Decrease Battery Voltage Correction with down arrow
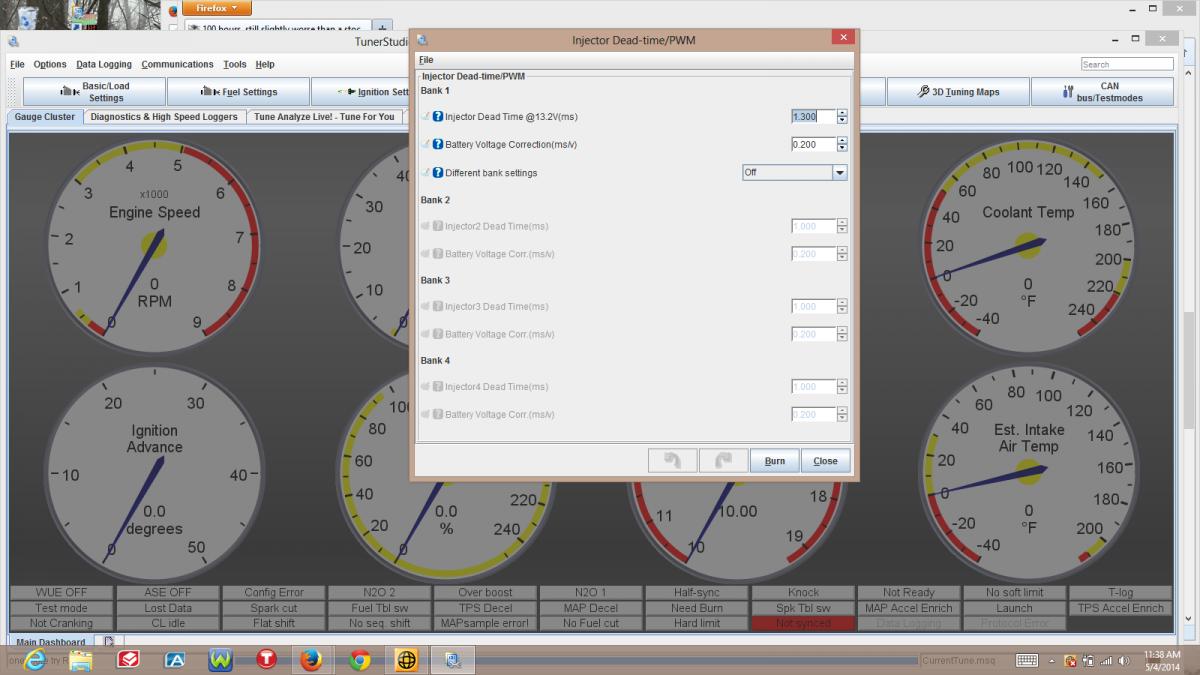 tap(842, 149)
